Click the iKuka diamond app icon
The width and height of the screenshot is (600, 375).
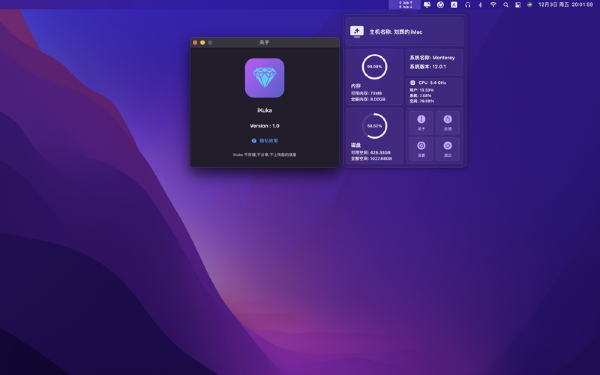[x=264, y=78]
